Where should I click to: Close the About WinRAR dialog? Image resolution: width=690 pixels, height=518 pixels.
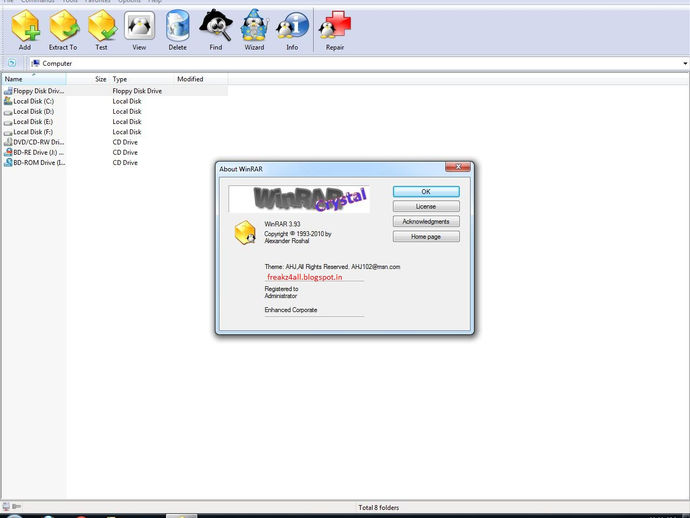coord(458,166)
